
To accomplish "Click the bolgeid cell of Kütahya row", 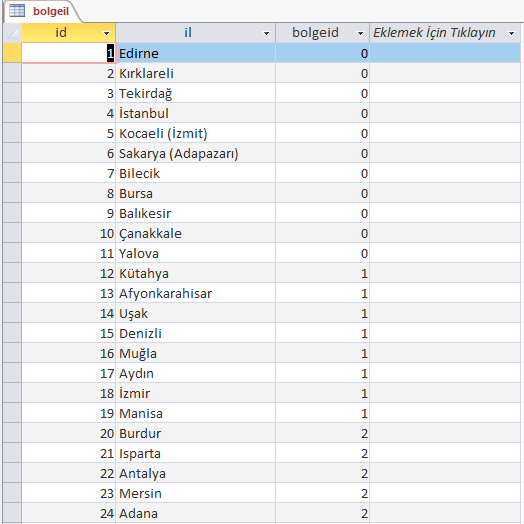I will tap(322, 273).
